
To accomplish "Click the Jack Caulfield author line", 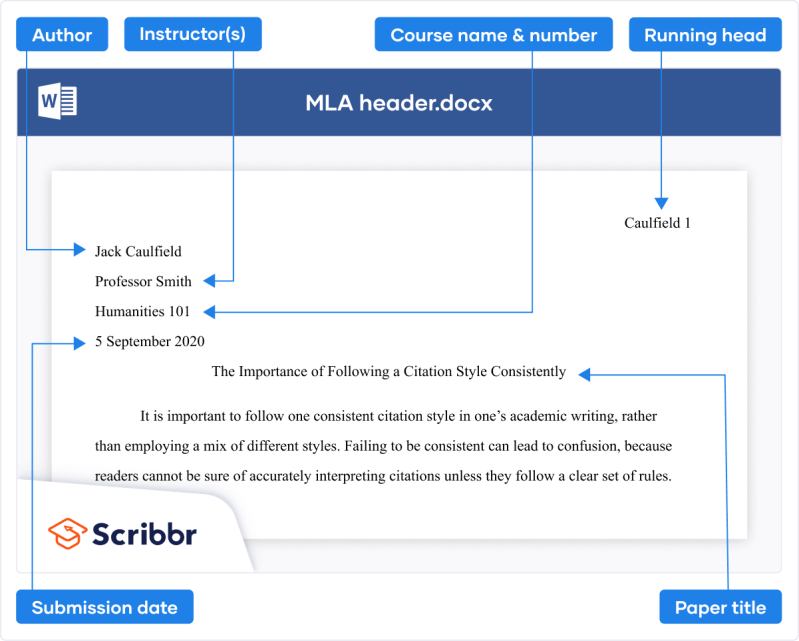I will pyautogui.click(x=138, y=252).
